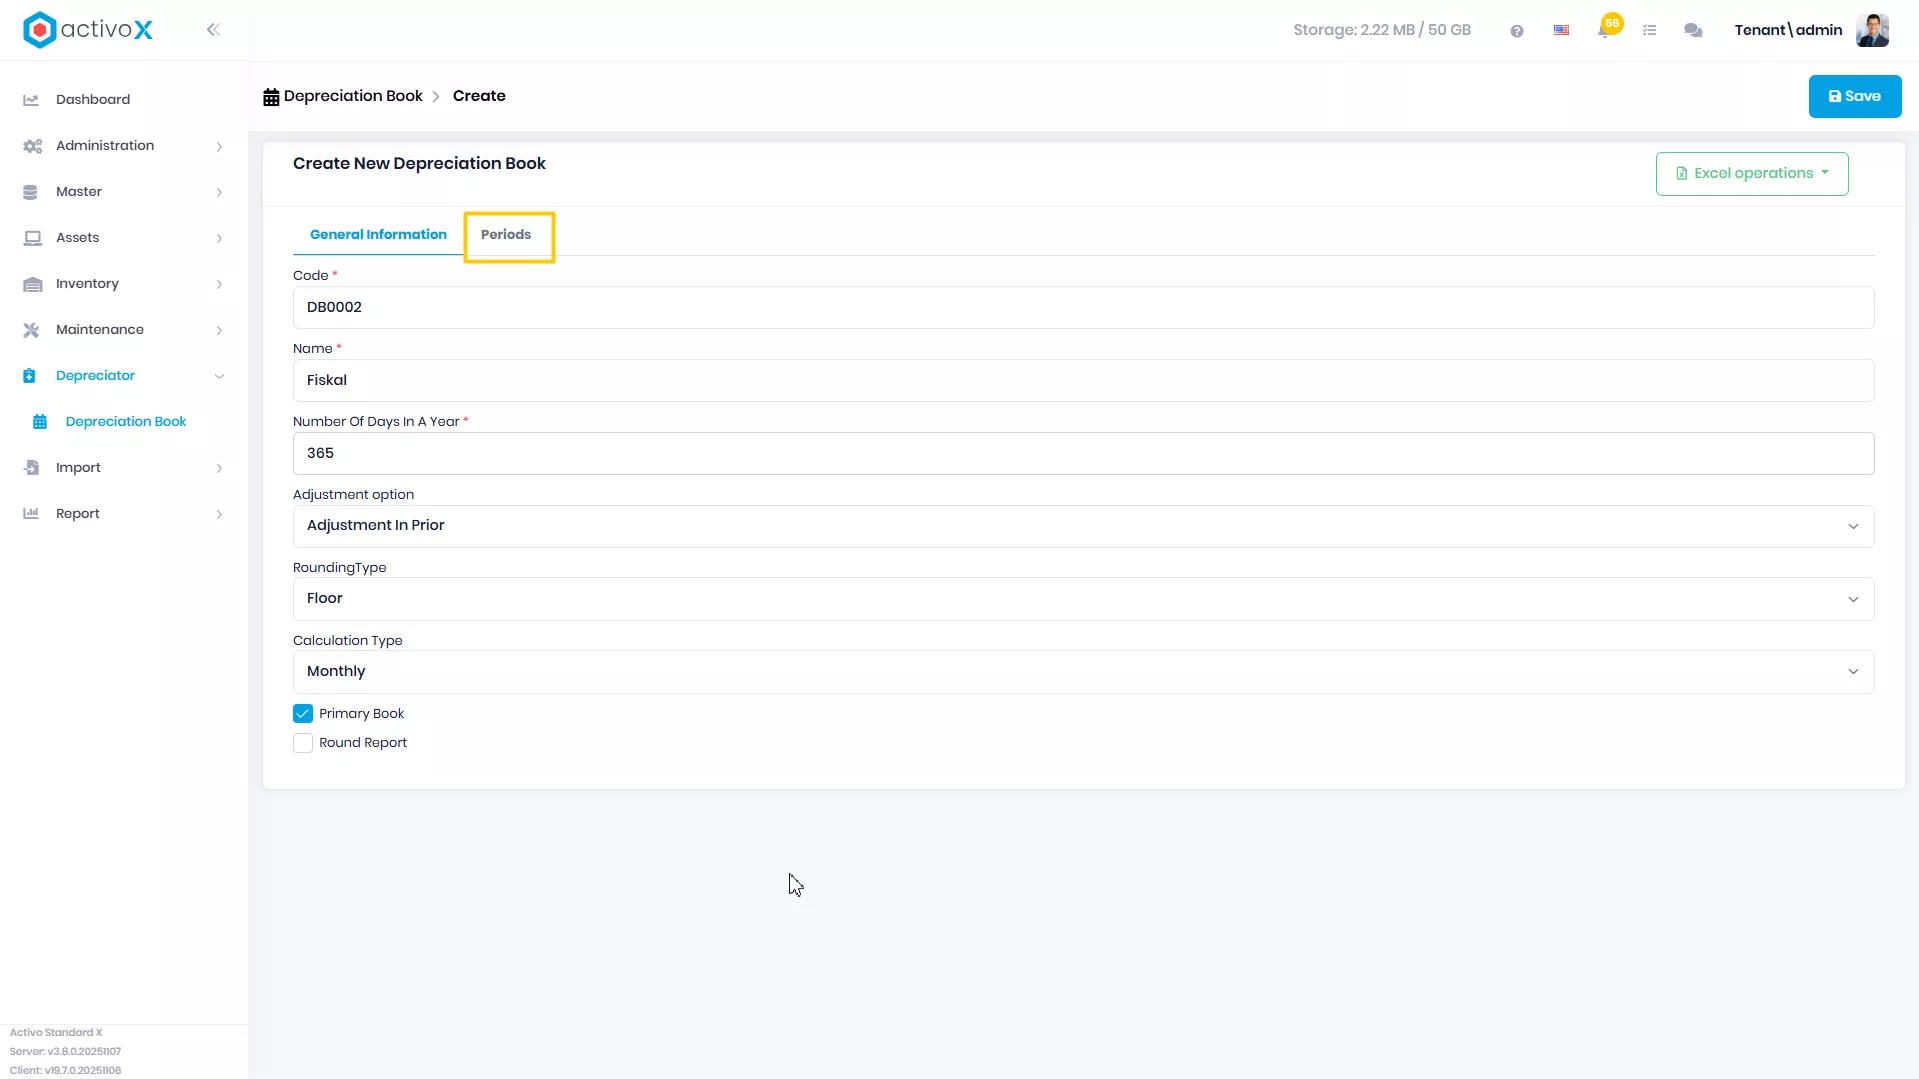Click the Create New Depreciation Book heading
The image size is (1919, 1079).
coord(419,164)
